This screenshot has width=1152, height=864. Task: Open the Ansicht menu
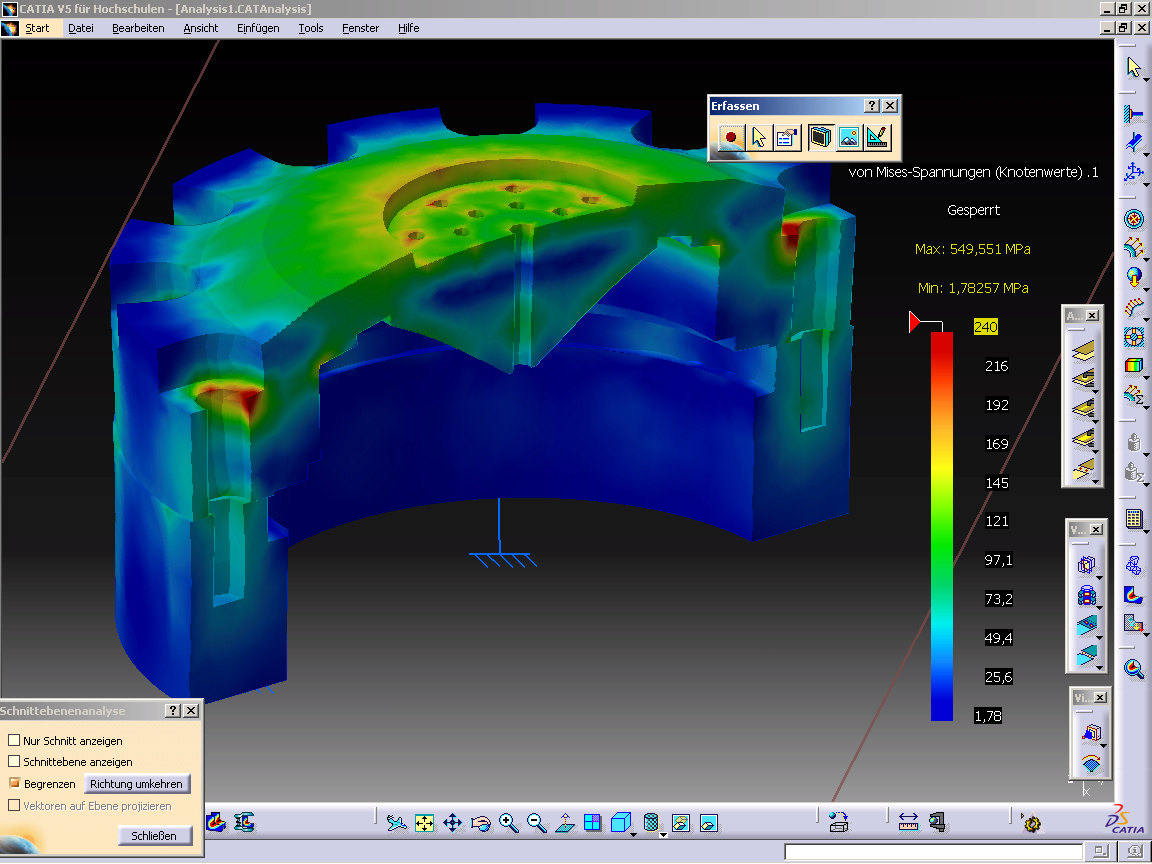pos(201,28)
